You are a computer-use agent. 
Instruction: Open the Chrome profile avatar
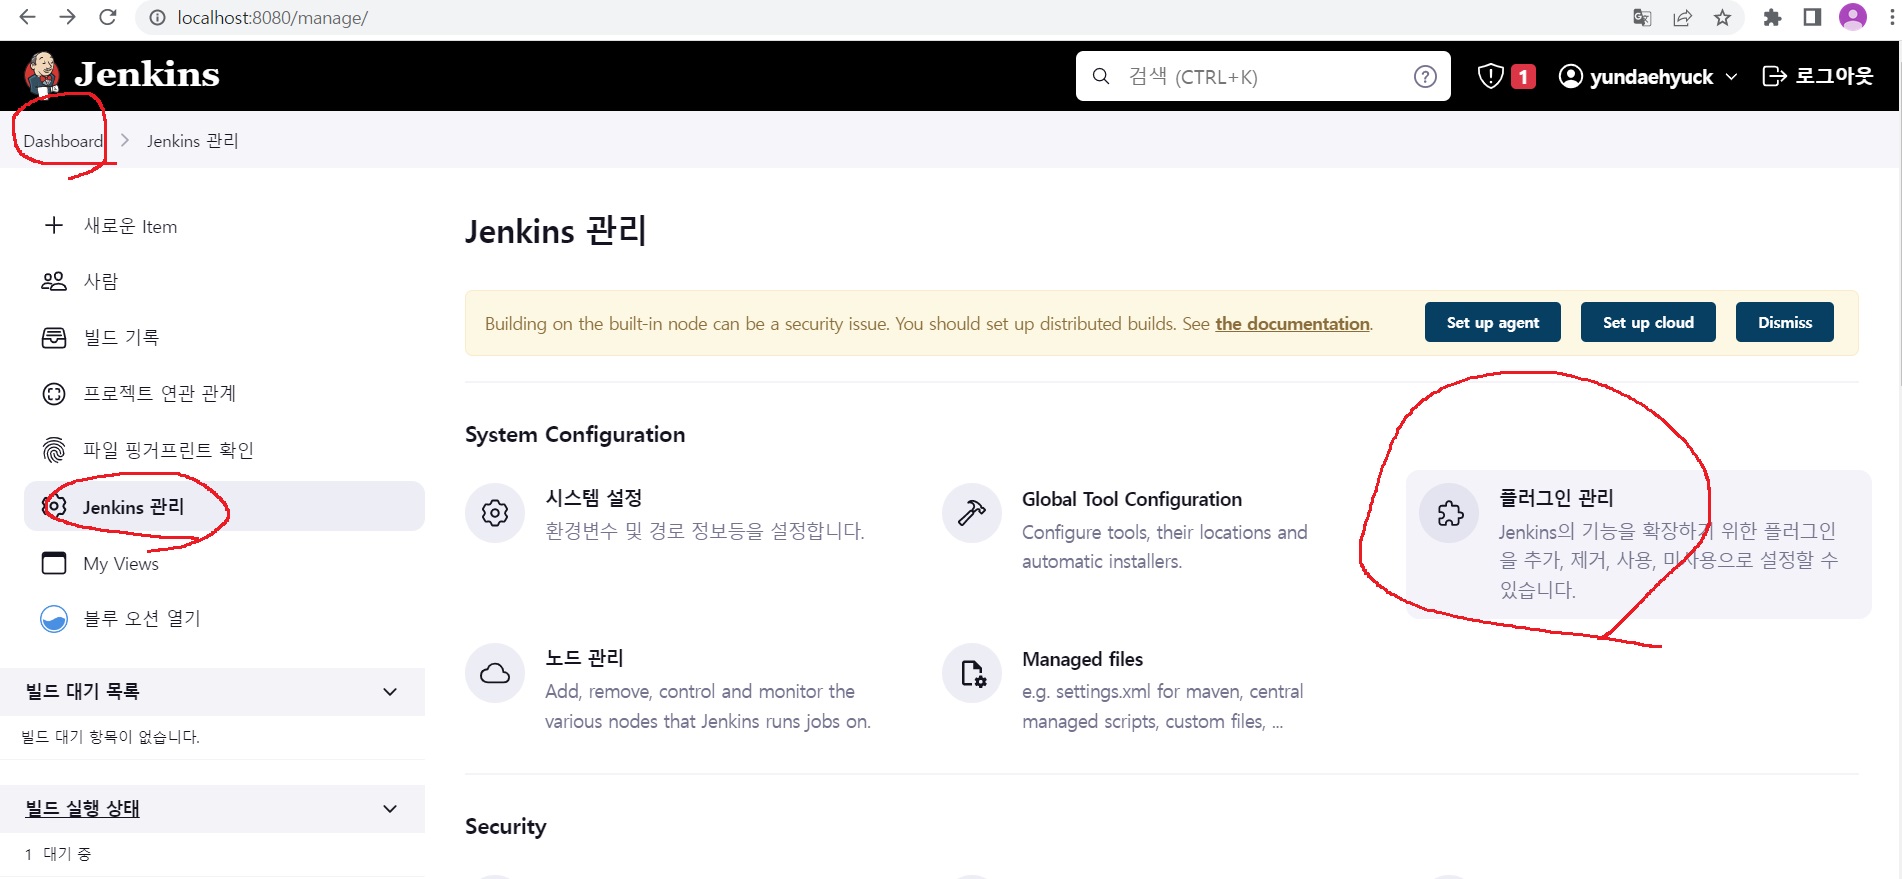pos(1853,17)
